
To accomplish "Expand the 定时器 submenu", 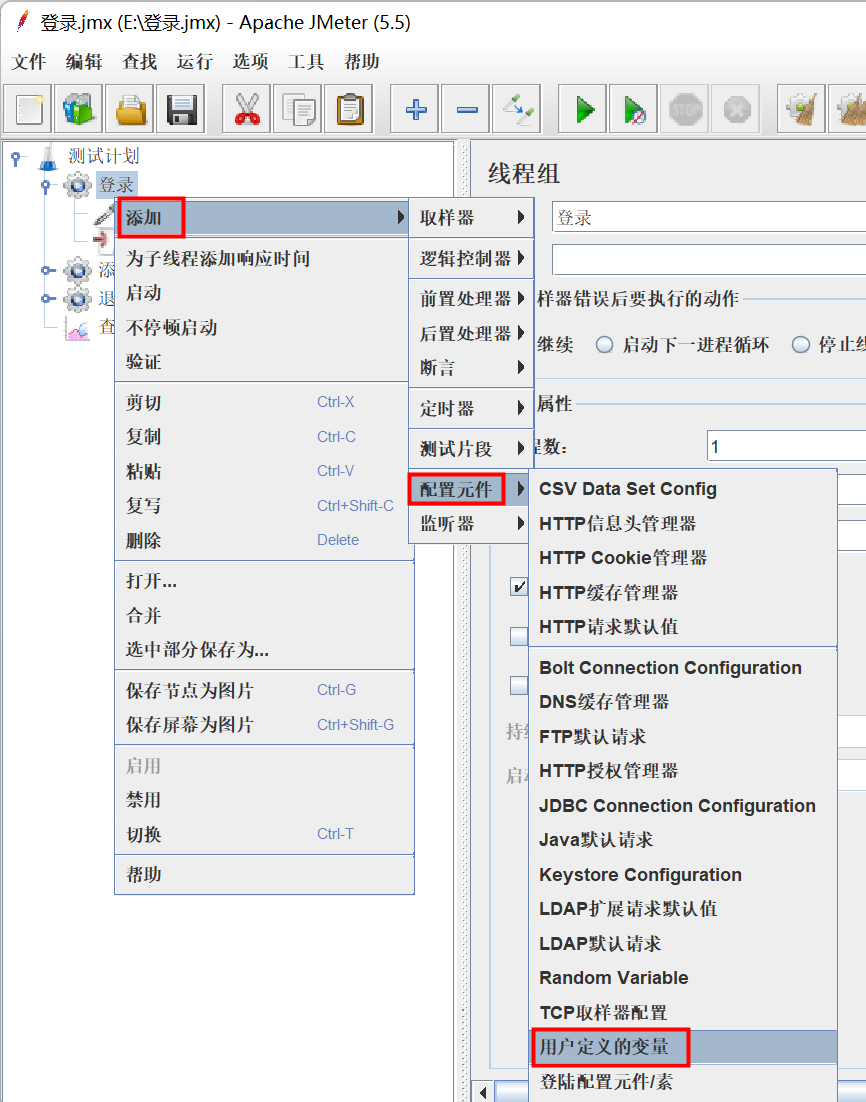I will point(471,408).
